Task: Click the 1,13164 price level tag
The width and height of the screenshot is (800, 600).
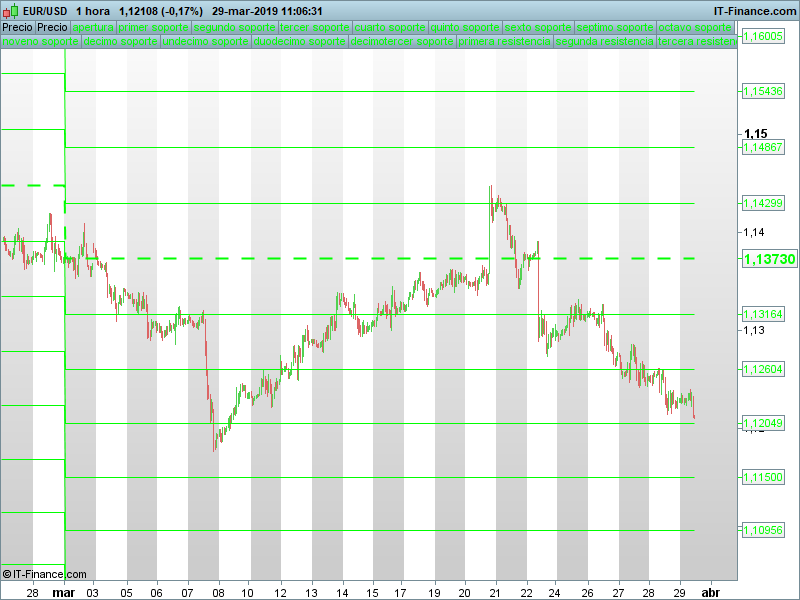Action: click(x=762, y=314)
